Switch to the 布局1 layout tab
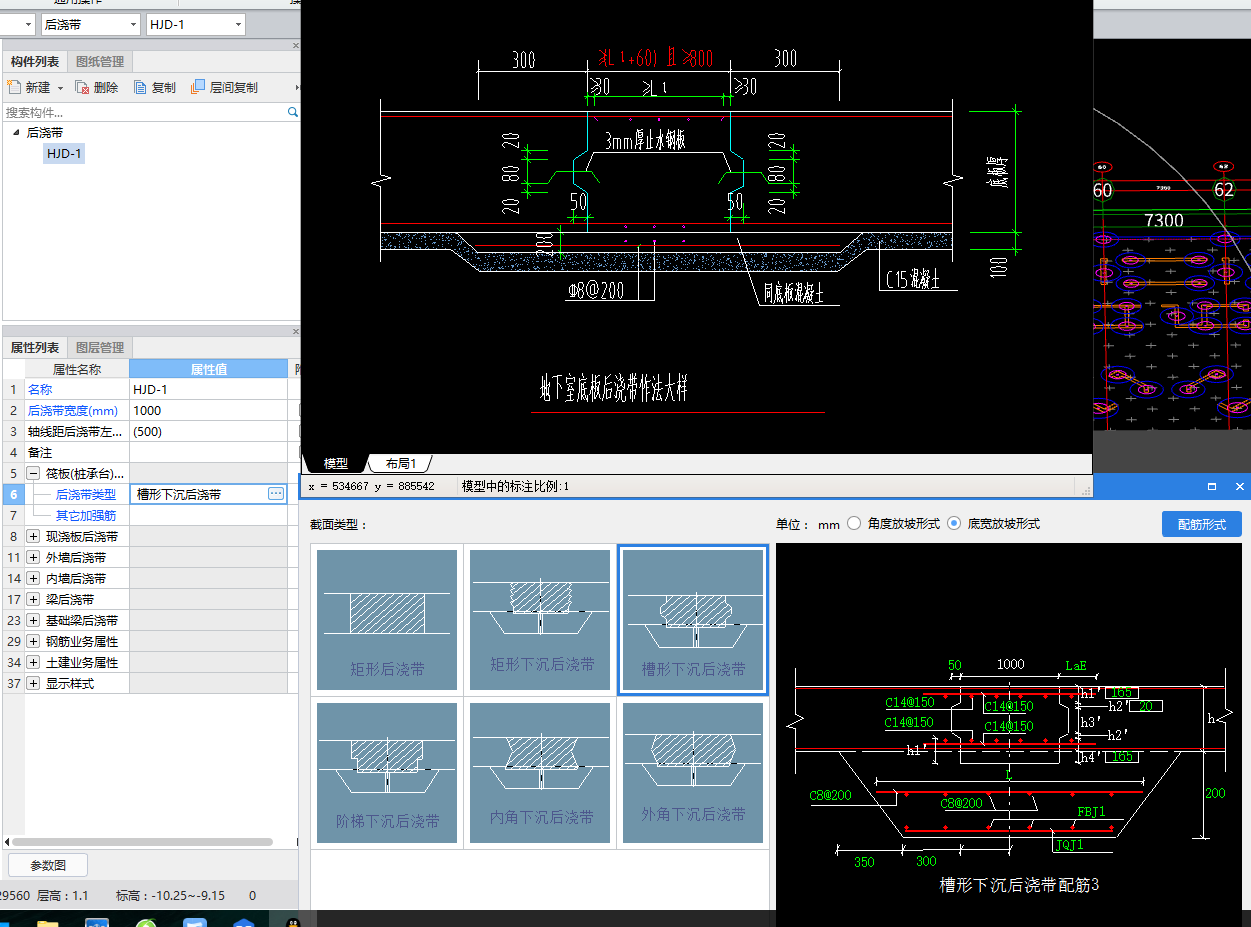This screenshot has height=927, width=1251. pos(399,464)
